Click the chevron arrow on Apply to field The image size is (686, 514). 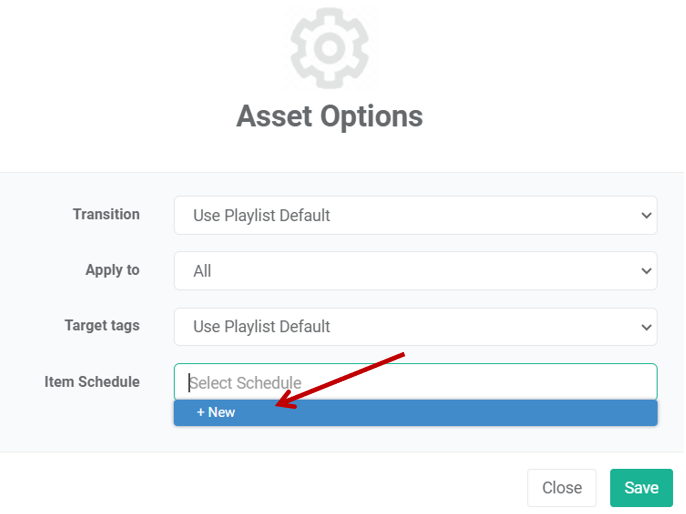(x=646, y=271)
